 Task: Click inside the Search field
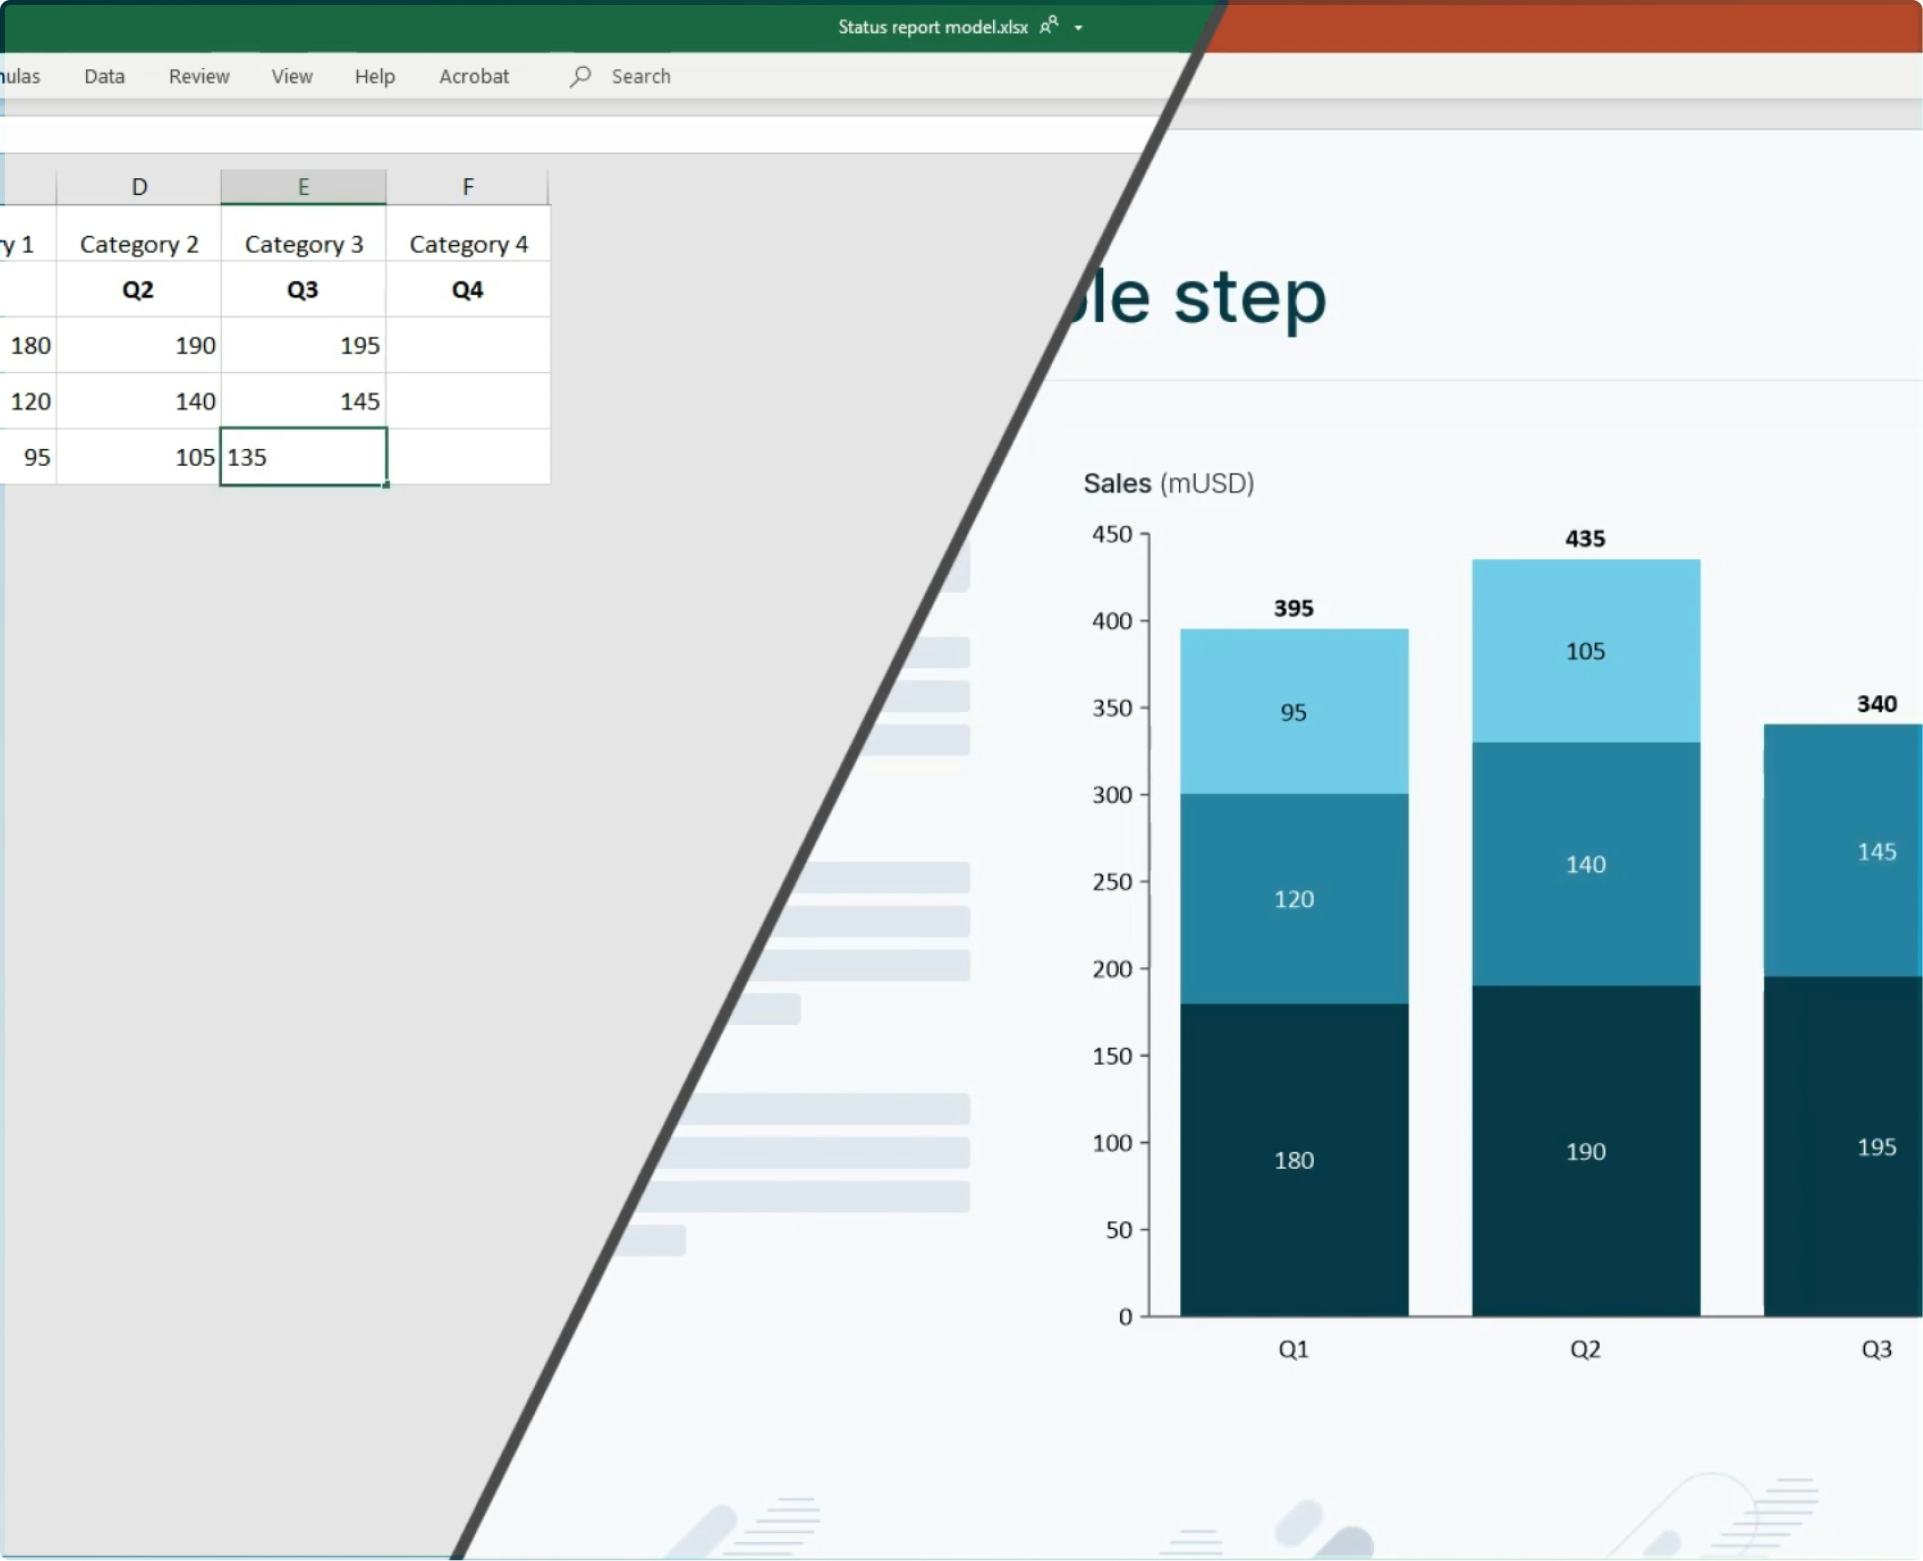pos(640,76)
